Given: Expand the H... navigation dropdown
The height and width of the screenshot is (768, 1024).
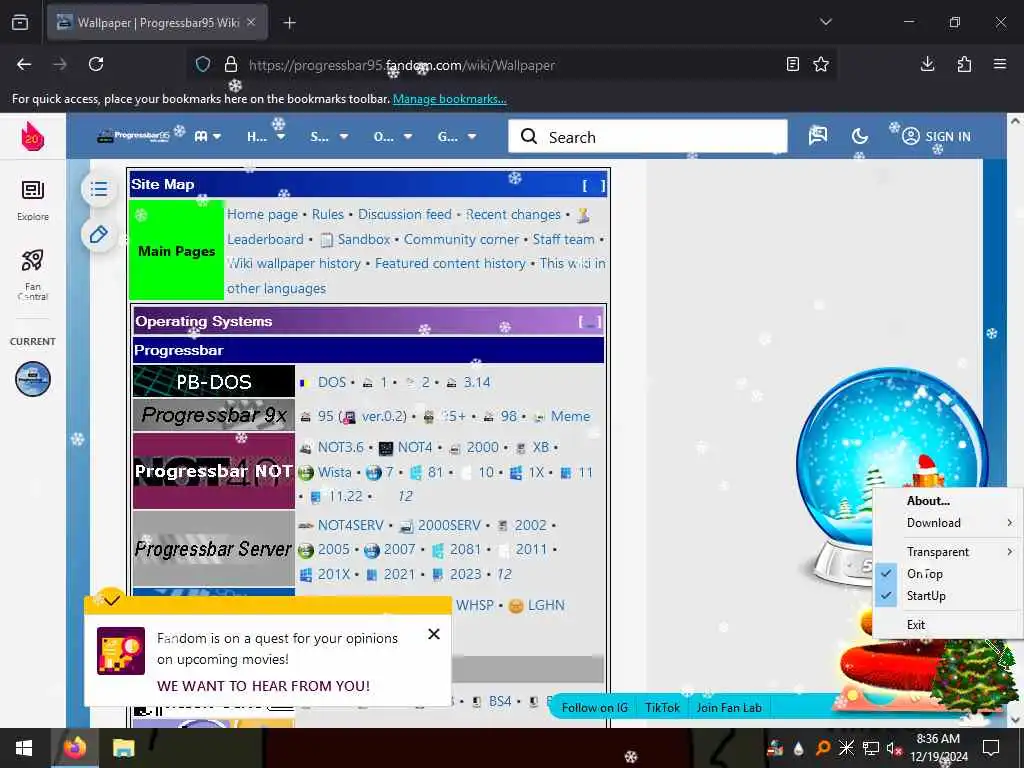Looking at the screenshot, I should click(266, 136).
